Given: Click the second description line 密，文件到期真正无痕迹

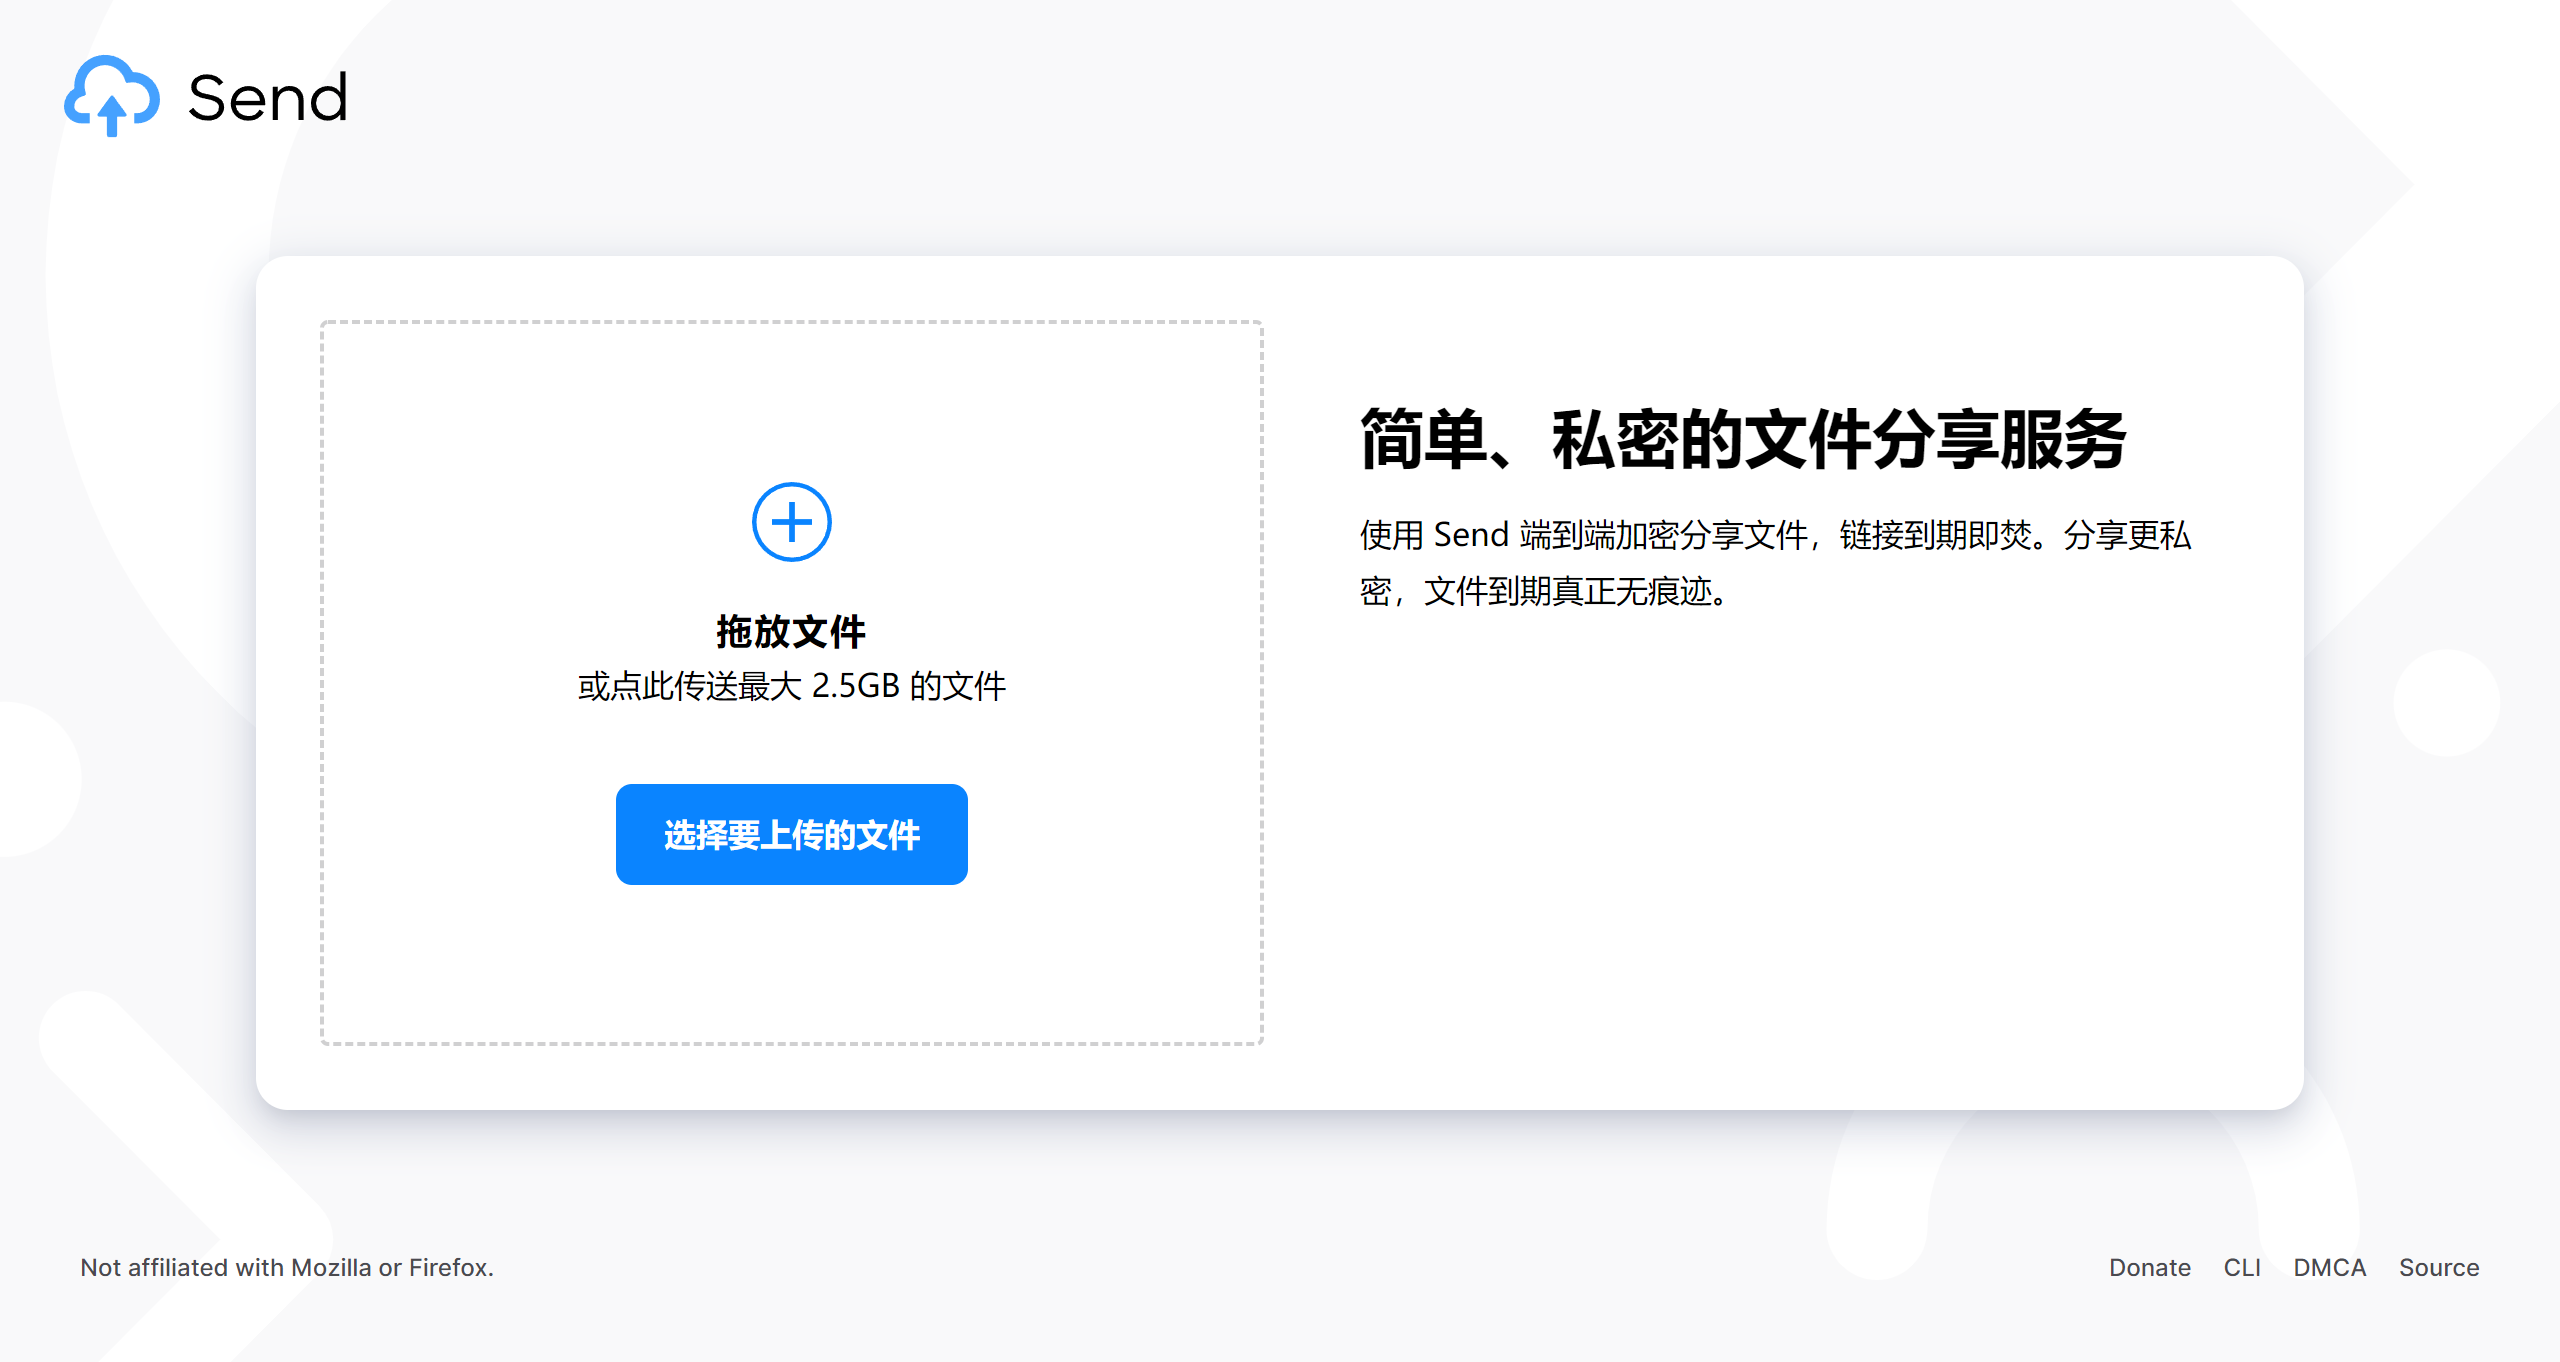Looking at the screenshot, I should click(x=1544, y=592).
